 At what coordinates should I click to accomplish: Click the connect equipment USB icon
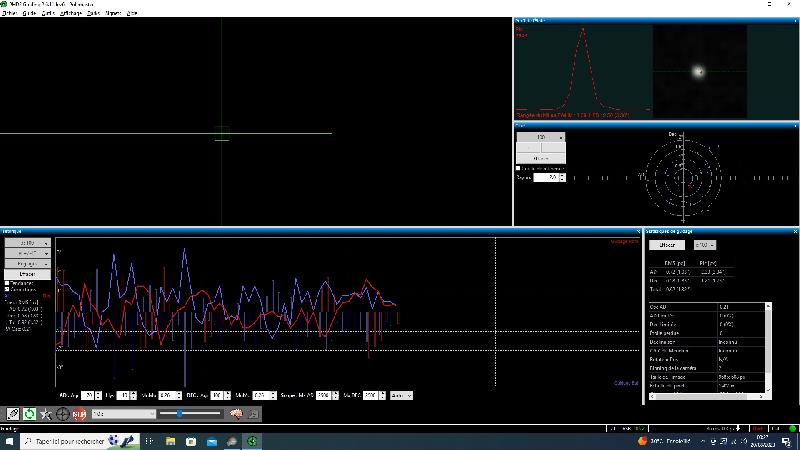pyautogui.click(x=12, y=414)
